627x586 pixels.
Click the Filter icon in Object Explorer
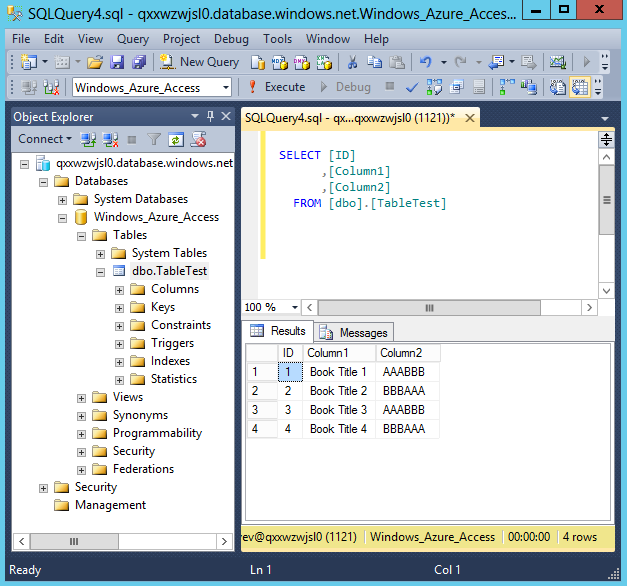[x=154, y=139]
